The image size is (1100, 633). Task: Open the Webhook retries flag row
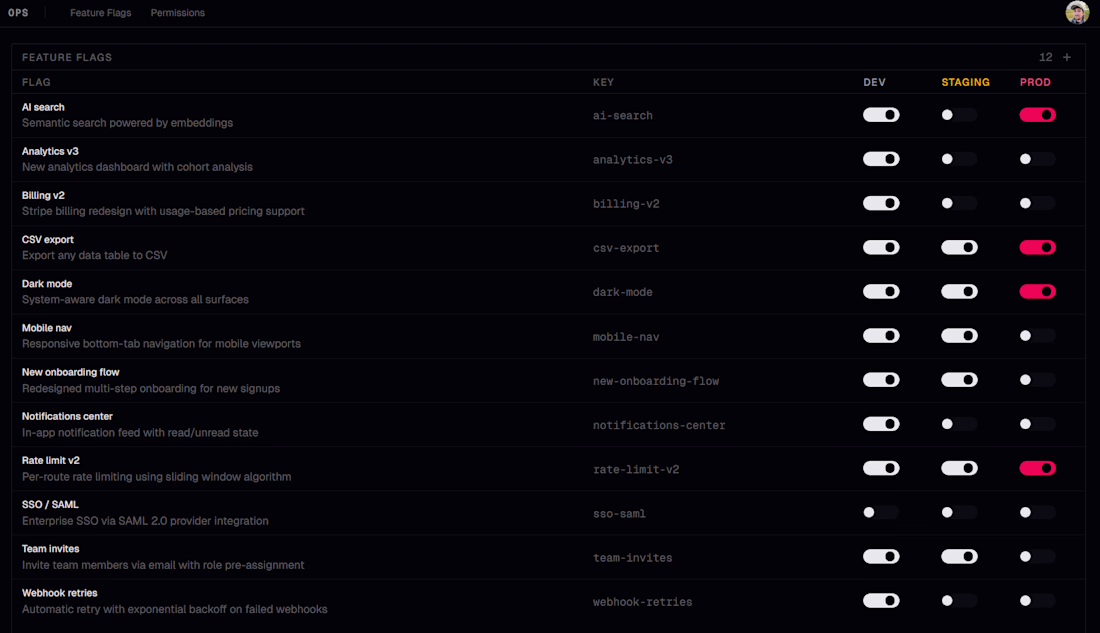(x=60, y=593)
